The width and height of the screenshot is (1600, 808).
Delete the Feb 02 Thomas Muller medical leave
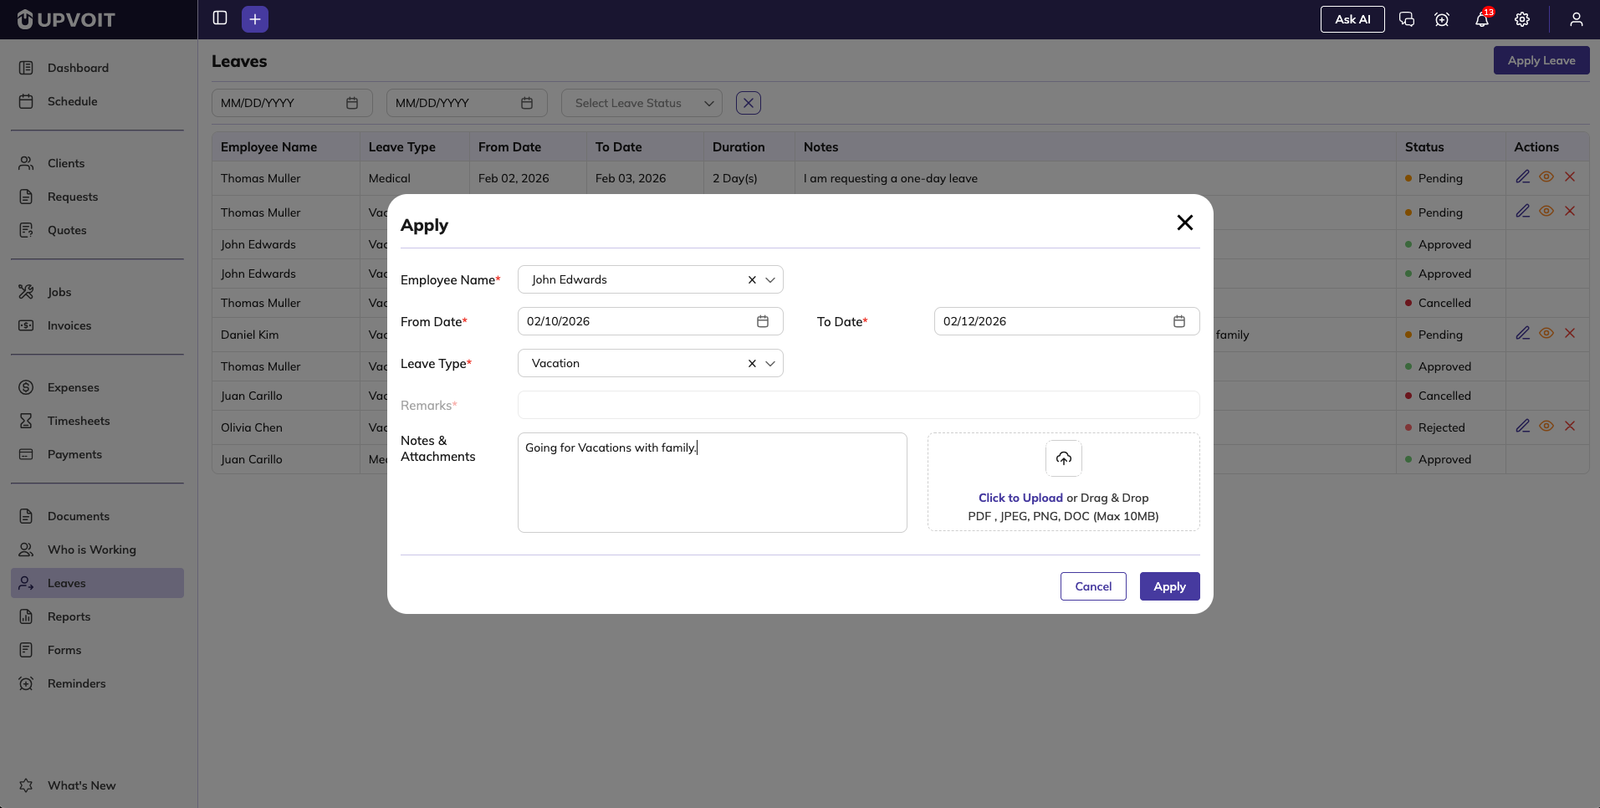coord(1570,177)
